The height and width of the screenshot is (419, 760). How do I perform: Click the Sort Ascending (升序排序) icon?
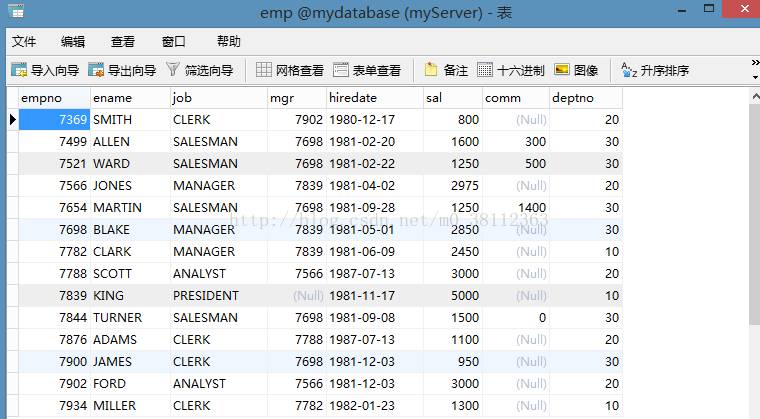coord(629,70)
